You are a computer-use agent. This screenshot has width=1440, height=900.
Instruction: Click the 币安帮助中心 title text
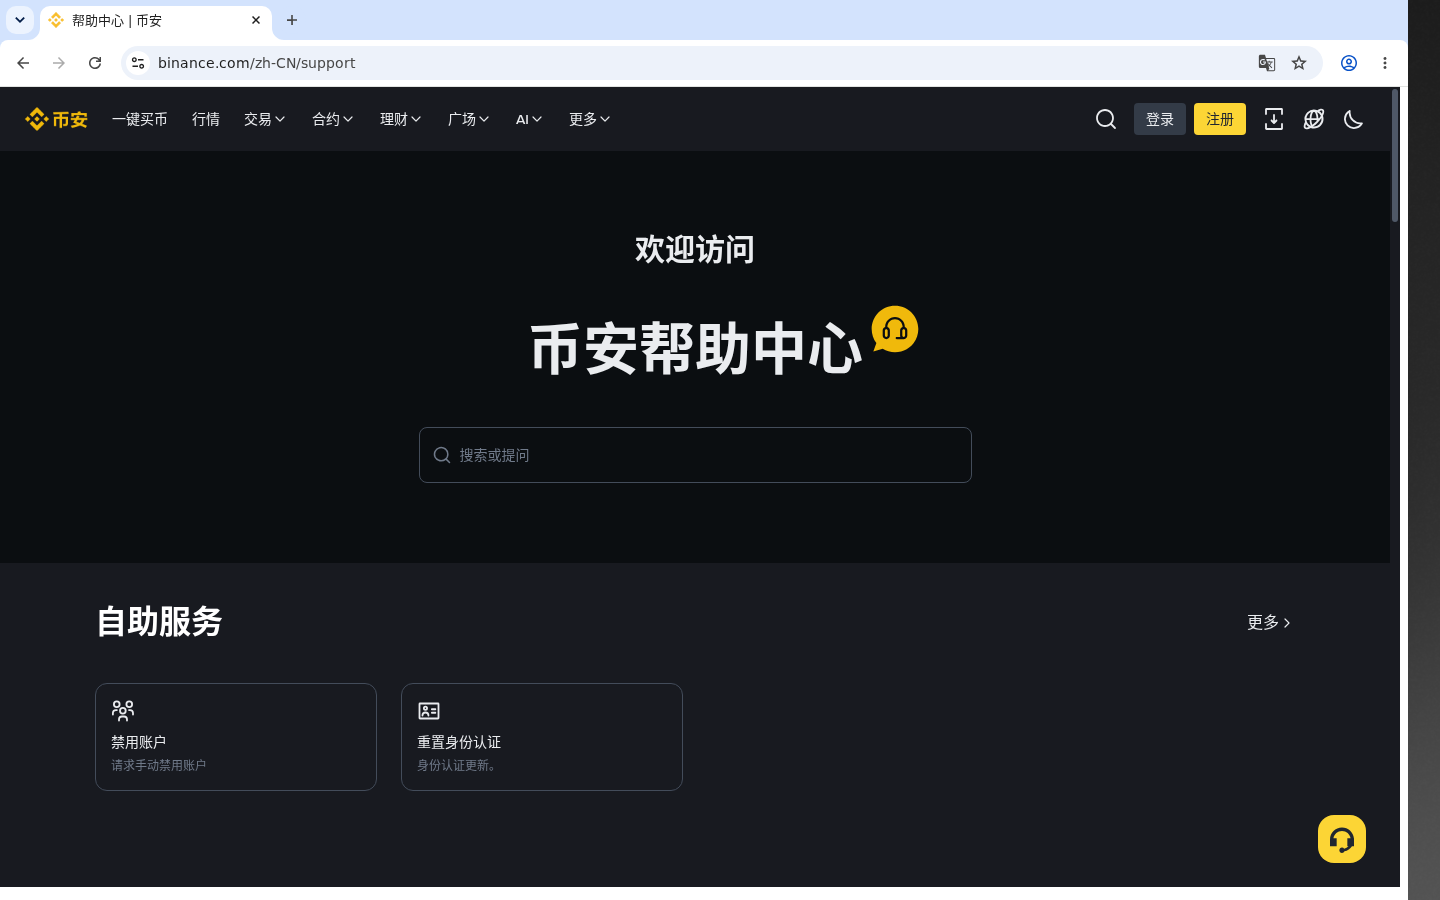[x=695, y=348]
